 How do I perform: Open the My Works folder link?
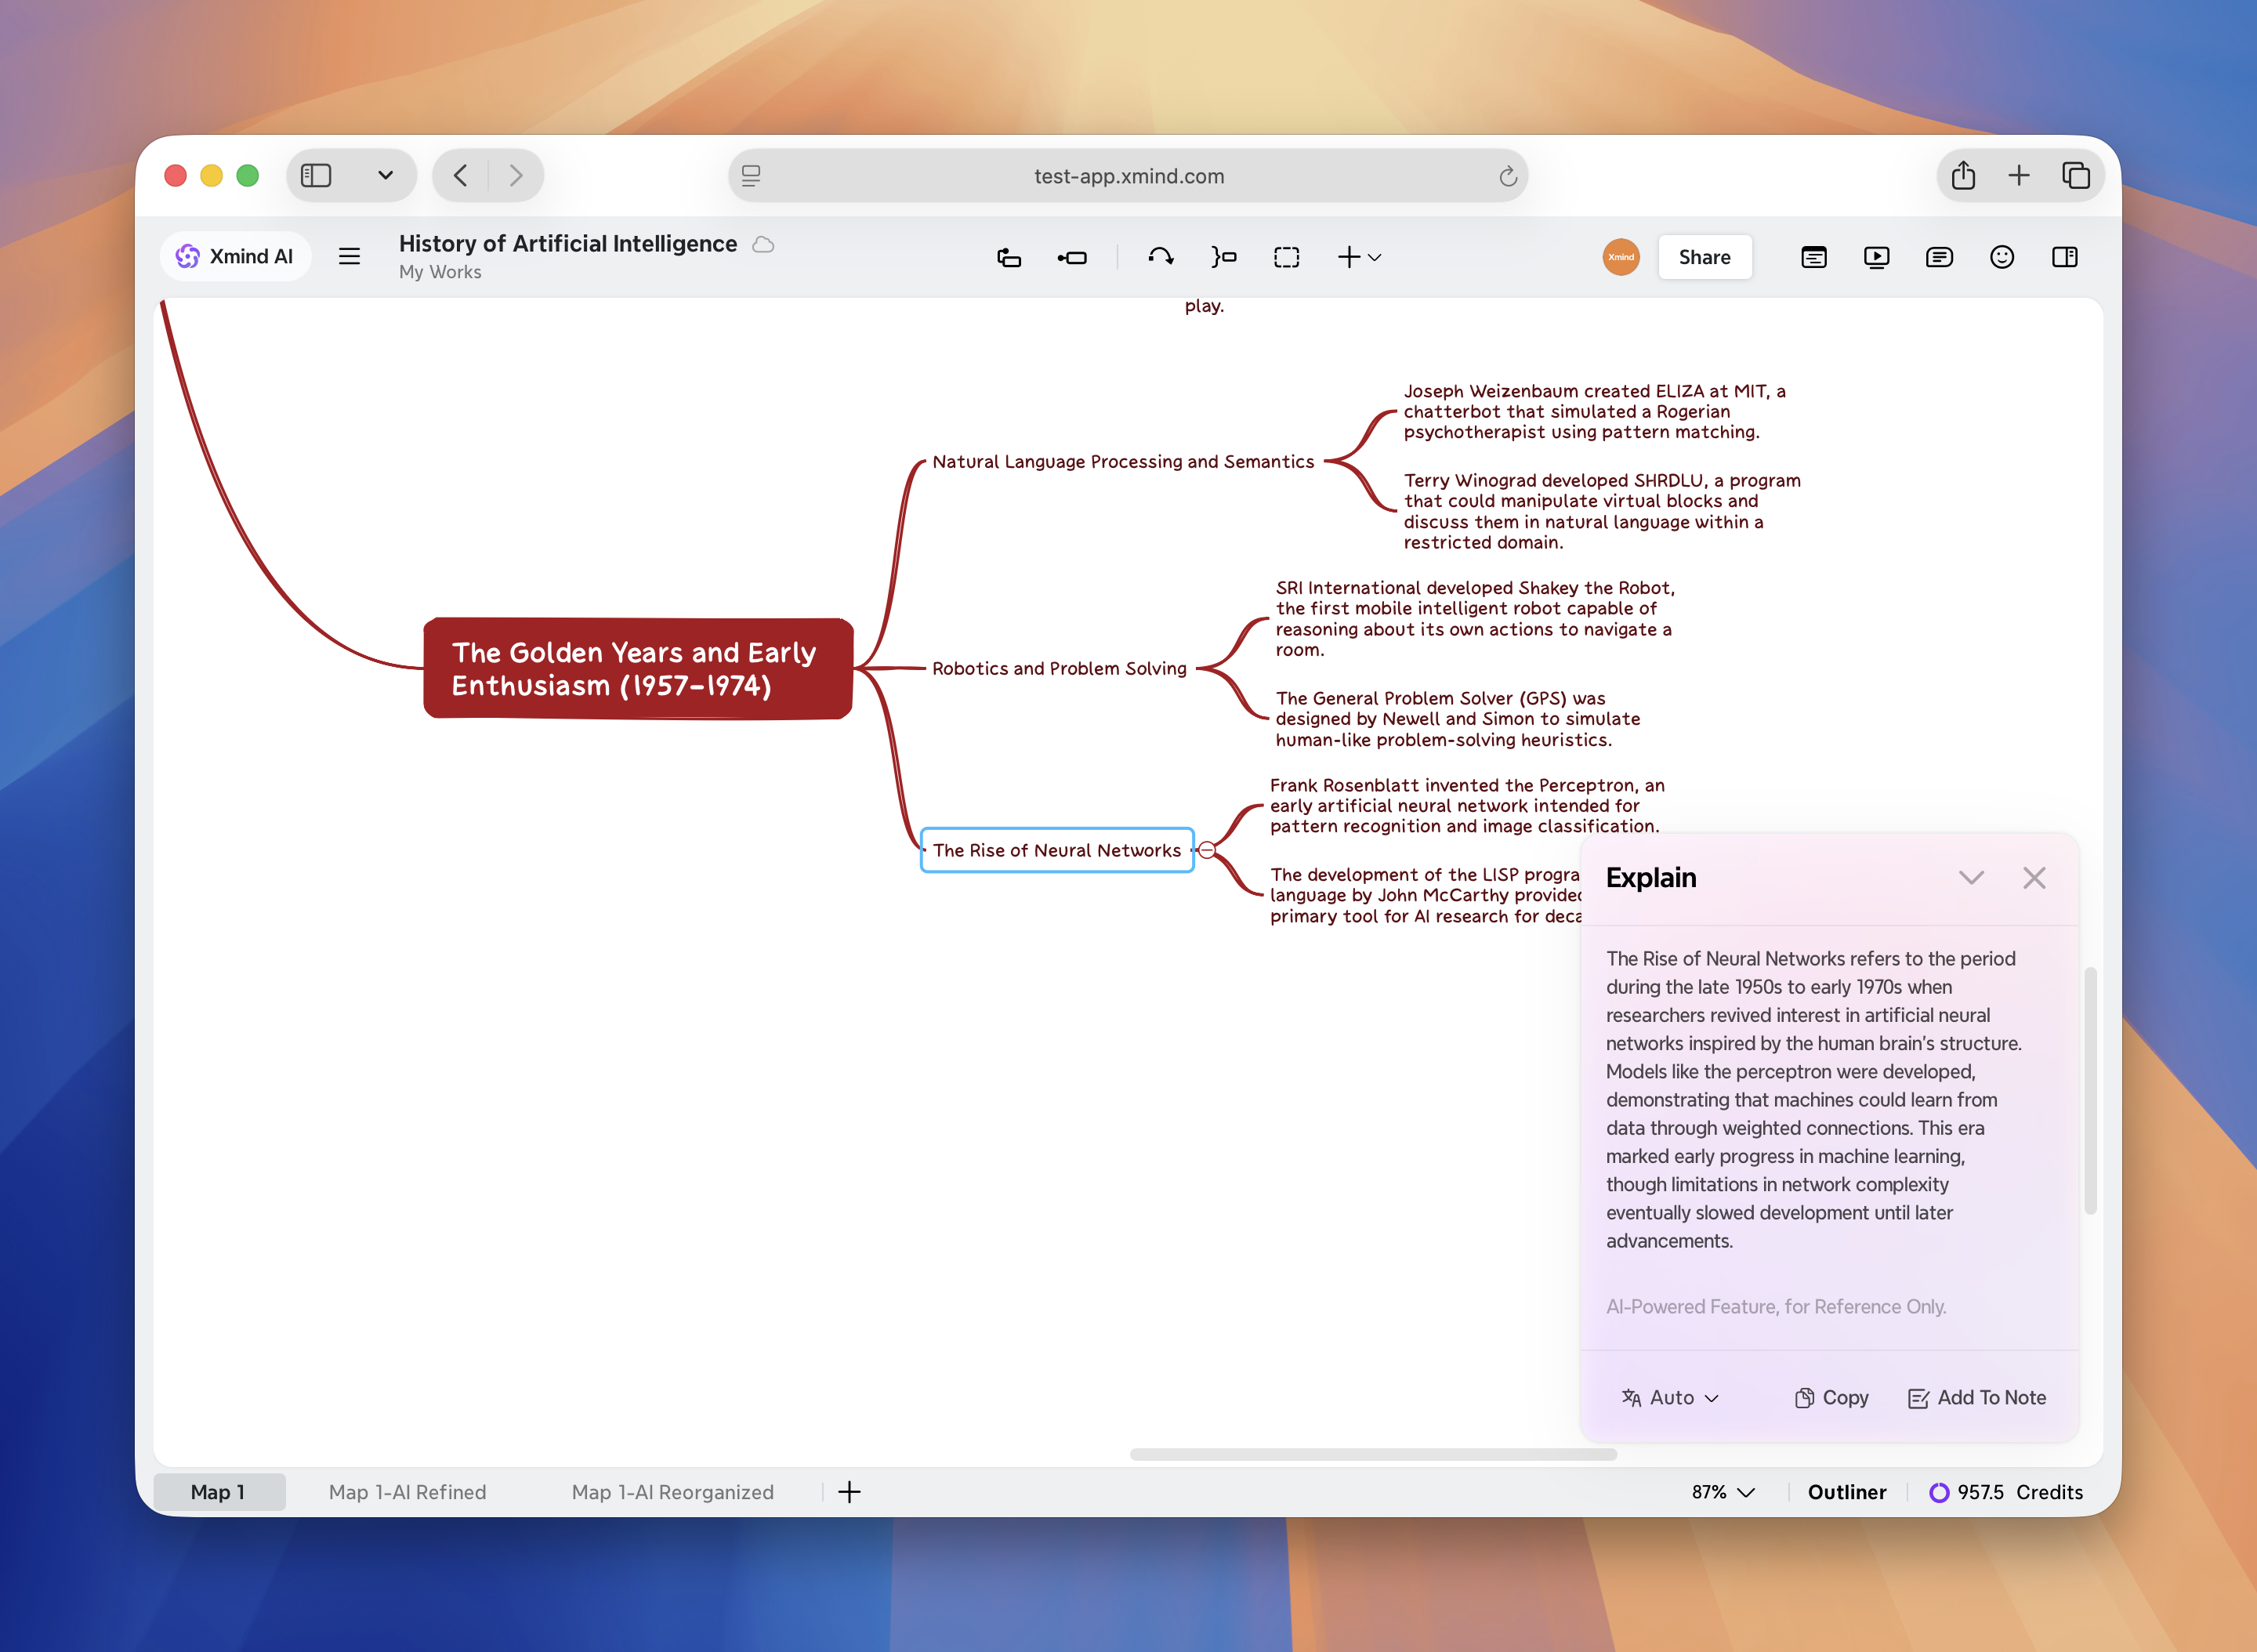pos(440,272)
